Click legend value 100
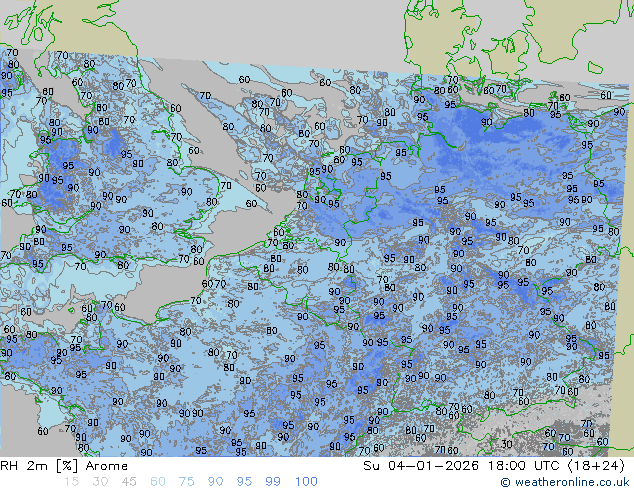 coord(306,482)
